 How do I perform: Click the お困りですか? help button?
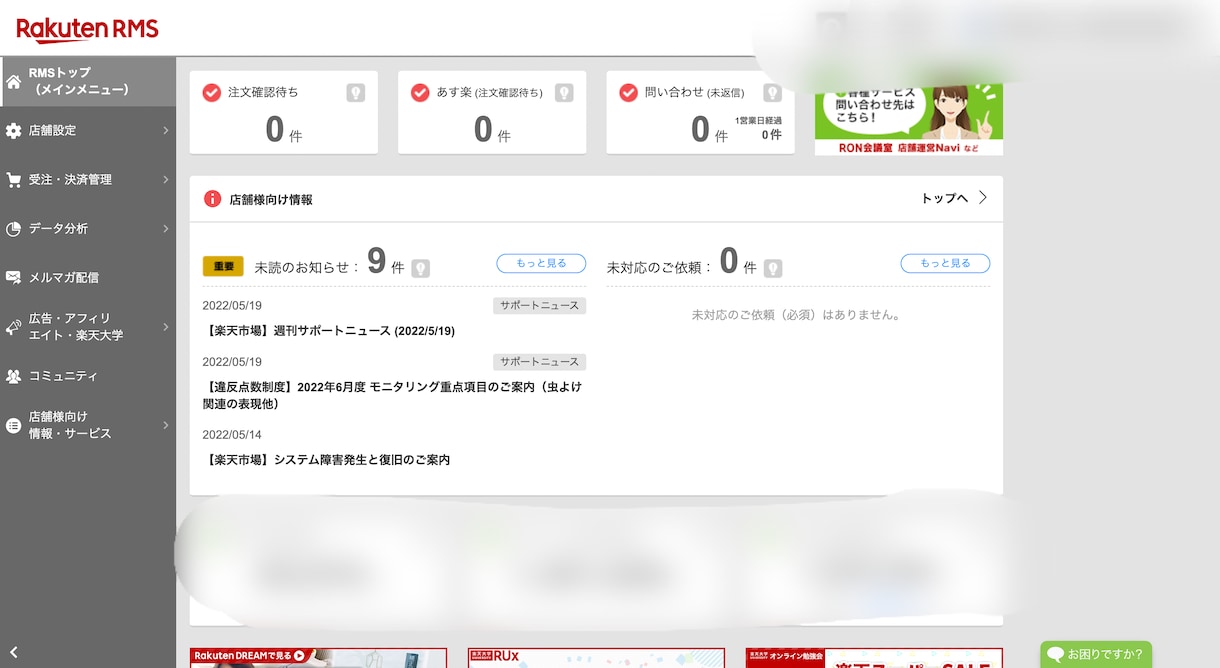(1096, 655)
